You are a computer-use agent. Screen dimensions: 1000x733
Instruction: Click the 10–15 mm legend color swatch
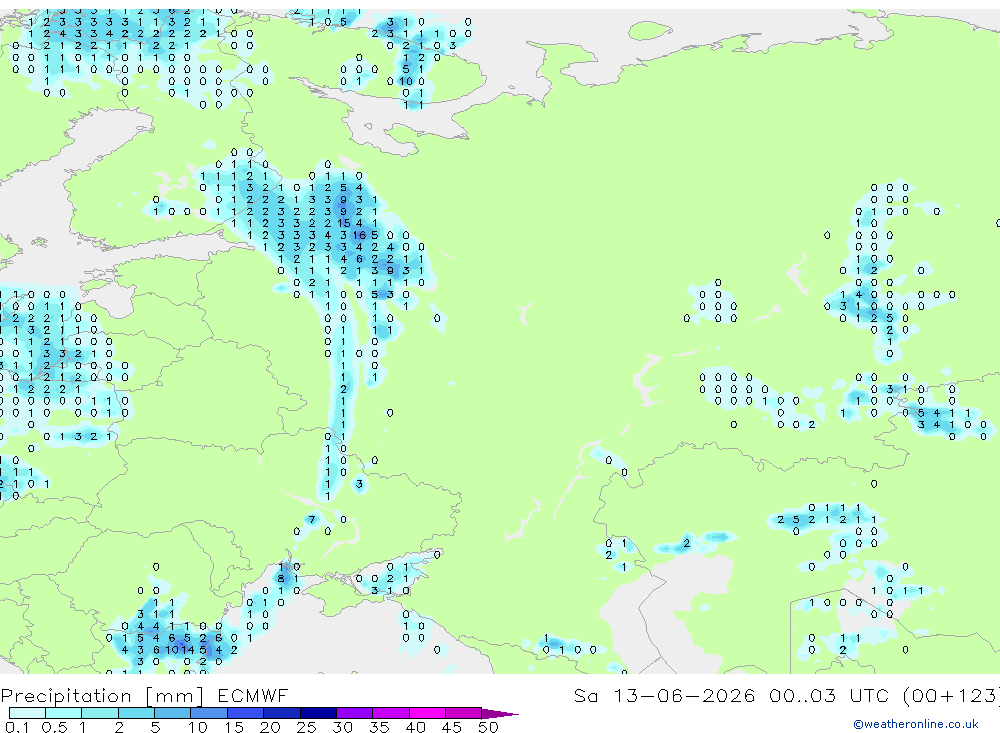[209, 713]
